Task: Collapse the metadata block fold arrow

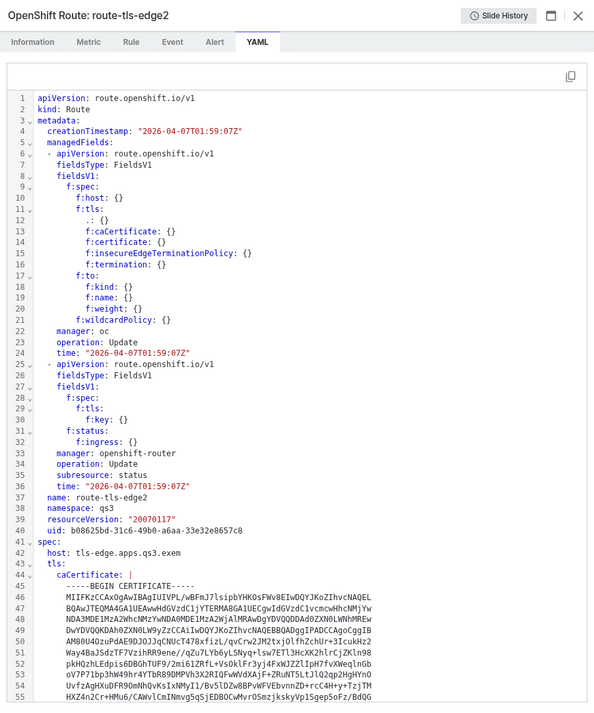Action: (30, 121)
